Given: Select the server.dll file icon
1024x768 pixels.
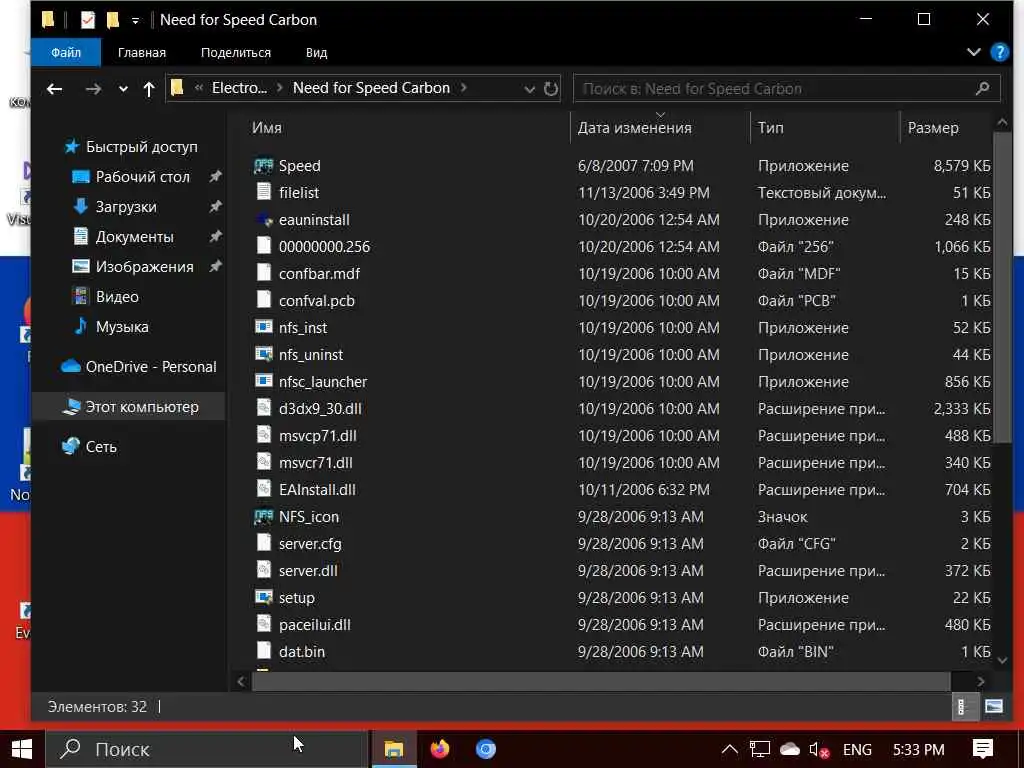Looking at the screenshot, I should click(263, 570).
